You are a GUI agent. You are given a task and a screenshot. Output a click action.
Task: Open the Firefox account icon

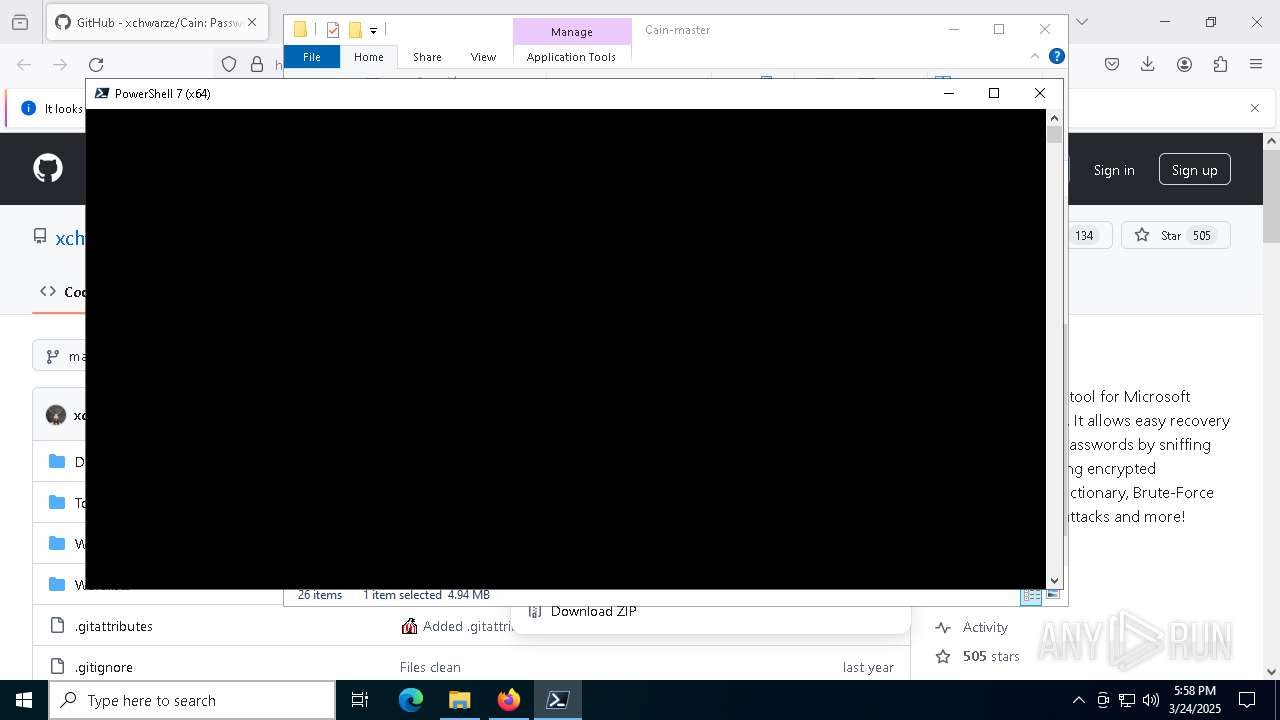click(1184, 65)
